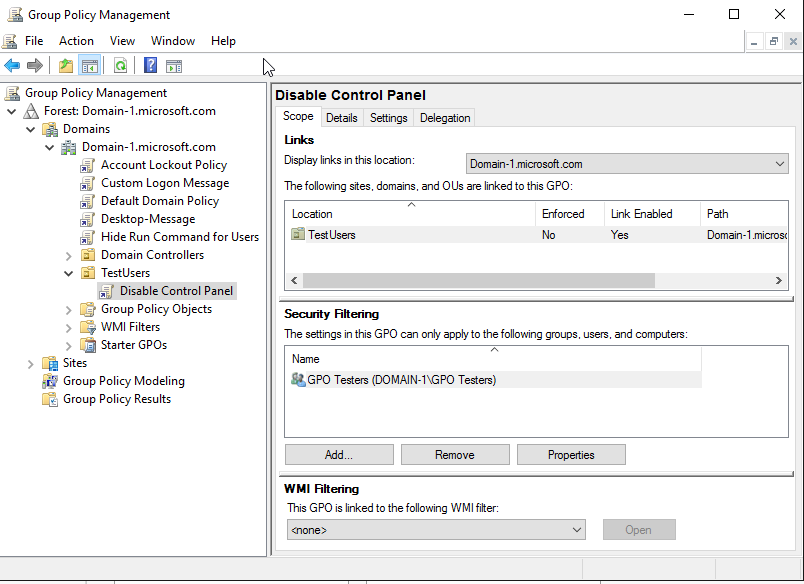Viewport: 804px width, 584px height.
Task: Select Disable Control Panel in the tree
Action: point(176,291)
